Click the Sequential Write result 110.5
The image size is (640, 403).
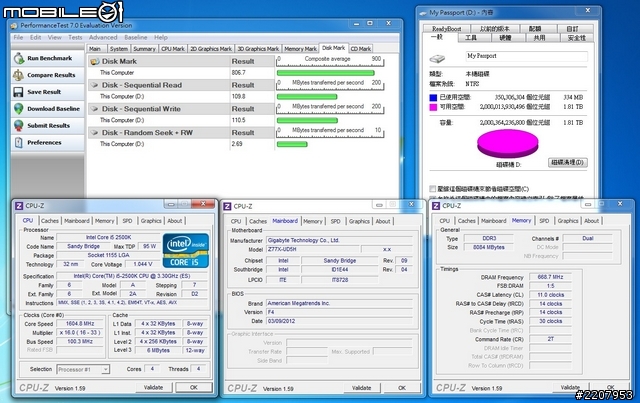point(238,120)
